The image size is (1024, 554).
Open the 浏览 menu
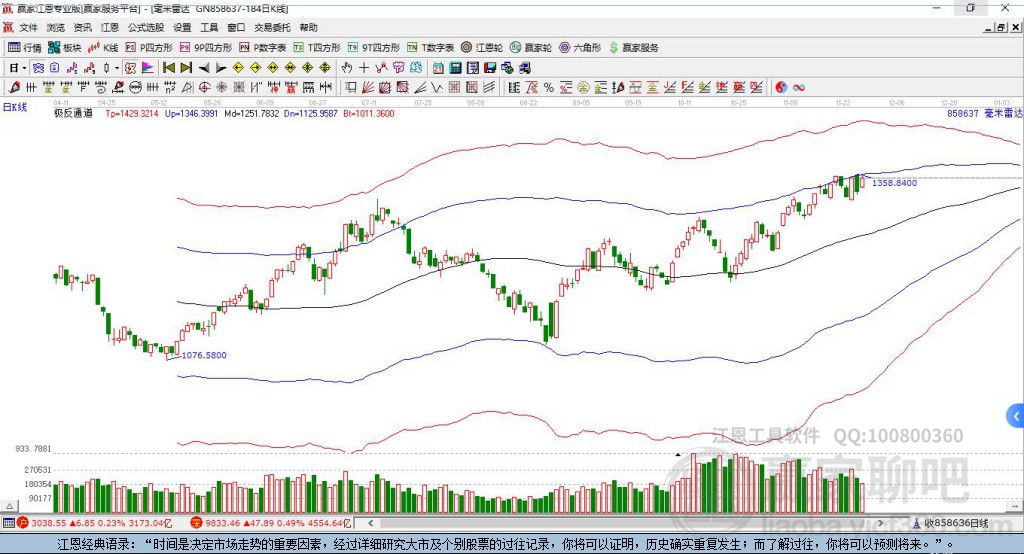56,27
